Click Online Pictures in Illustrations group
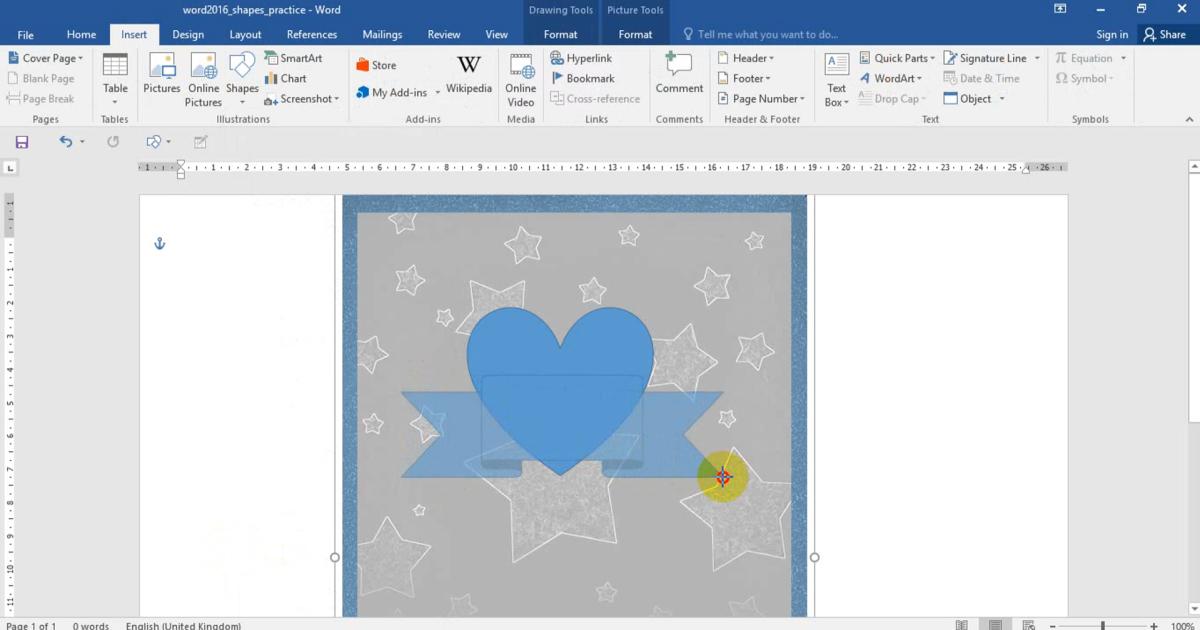Viewport: 1200px width, 630px height. (x=203, y=79)
